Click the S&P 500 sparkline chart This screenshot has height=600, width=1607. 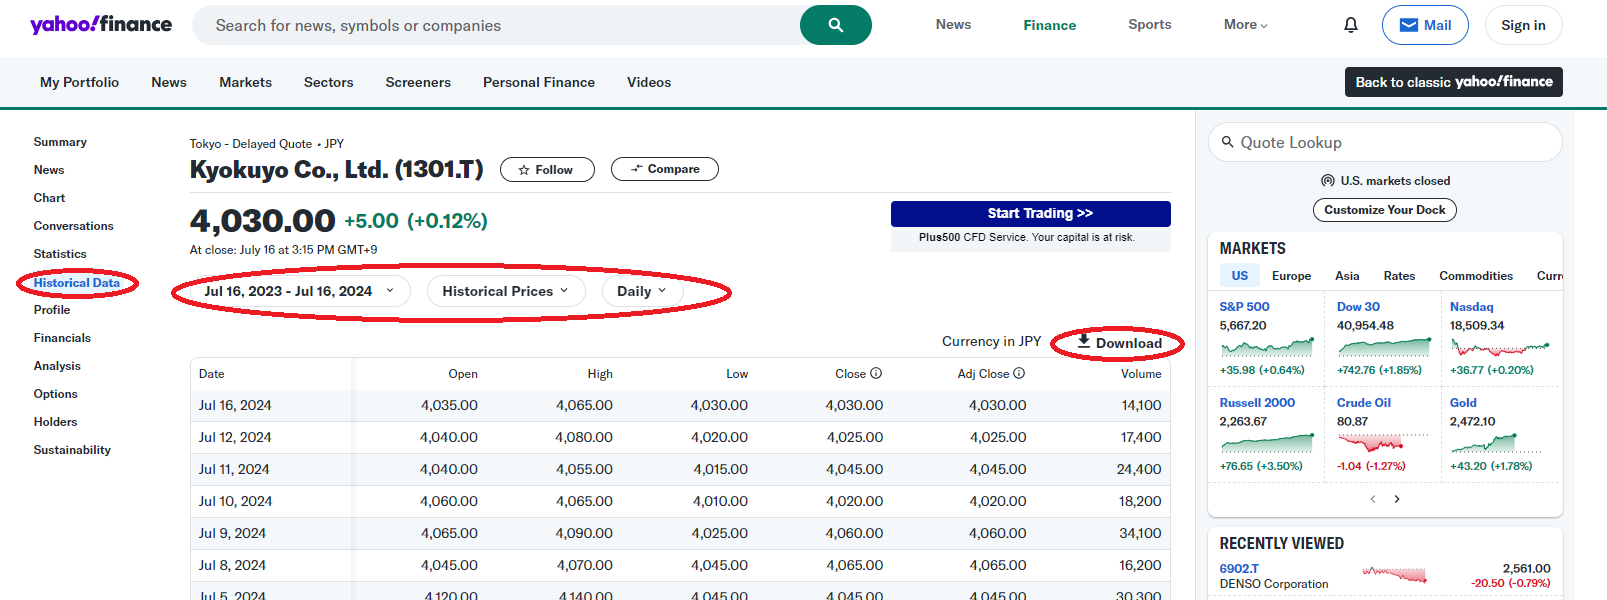coord(1267,347)
